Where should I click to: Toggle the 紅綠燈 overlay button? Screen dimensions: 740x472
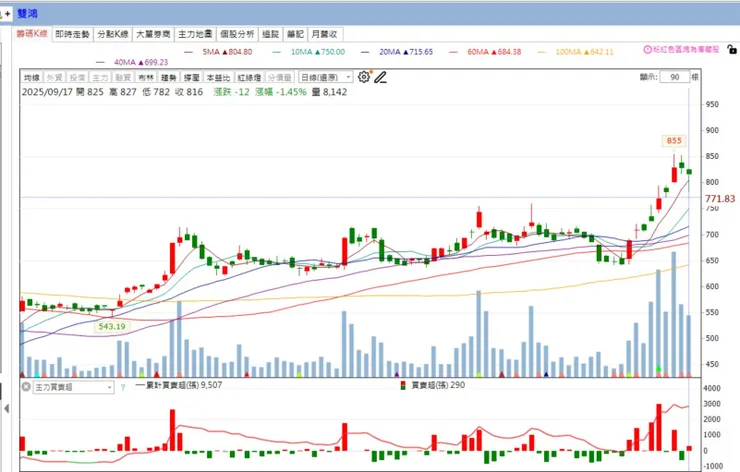click(249, 77)
